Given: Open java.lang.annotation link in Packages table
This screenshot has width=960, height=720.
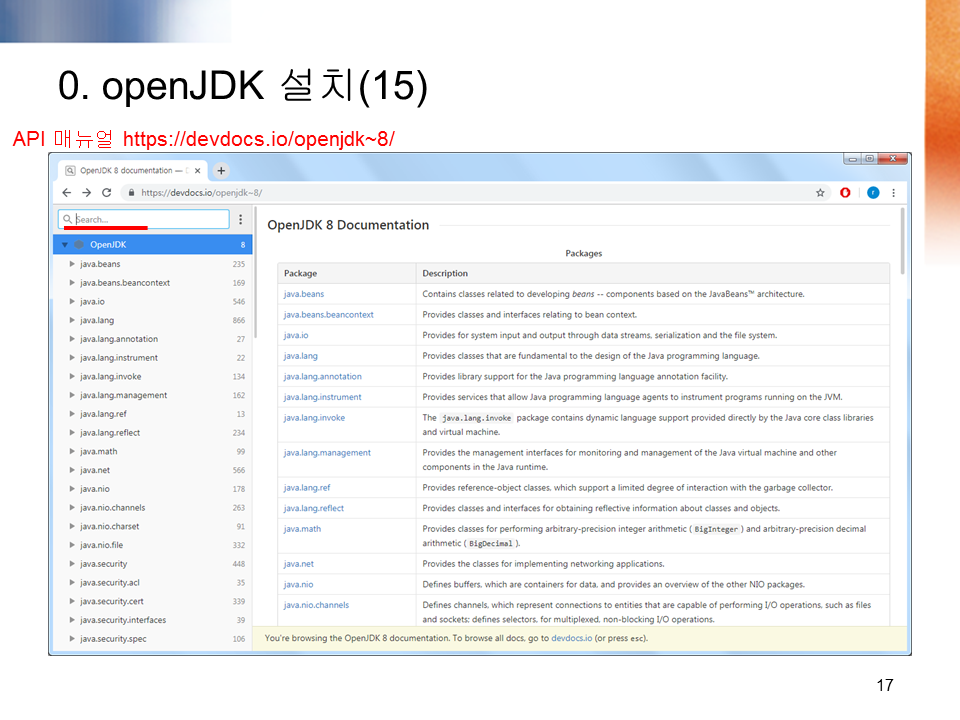Looking at the screenshot, I should [323, 377].
